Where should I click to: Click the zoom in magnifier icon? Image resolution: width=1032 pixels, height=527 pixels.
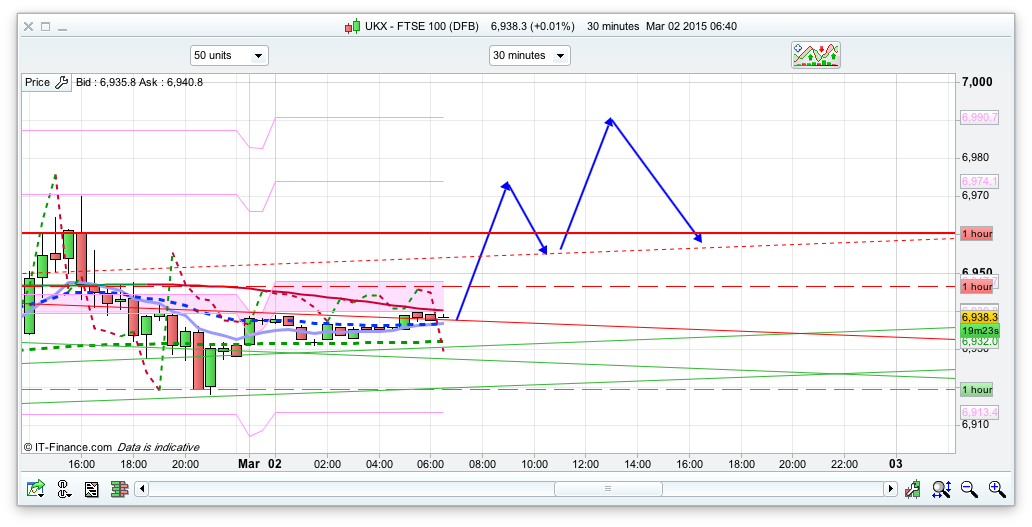pos(996,489)
